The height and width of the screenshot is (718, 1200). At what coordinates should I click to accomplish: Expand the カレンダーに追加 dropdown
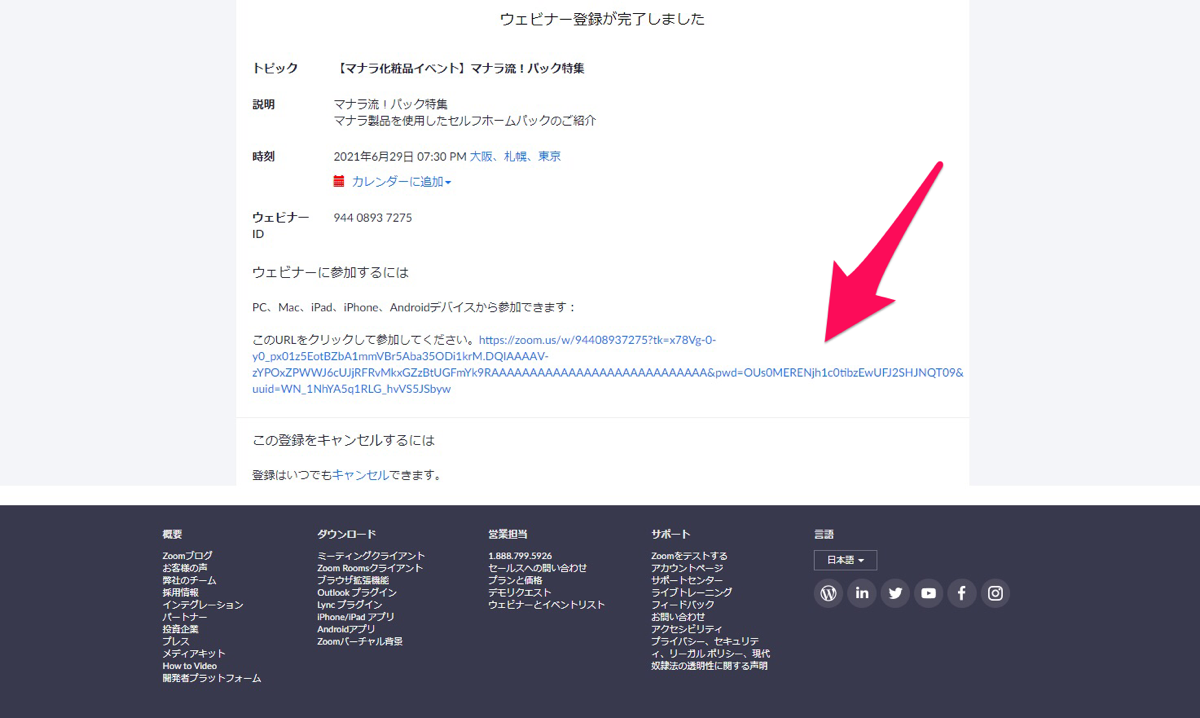401,182
